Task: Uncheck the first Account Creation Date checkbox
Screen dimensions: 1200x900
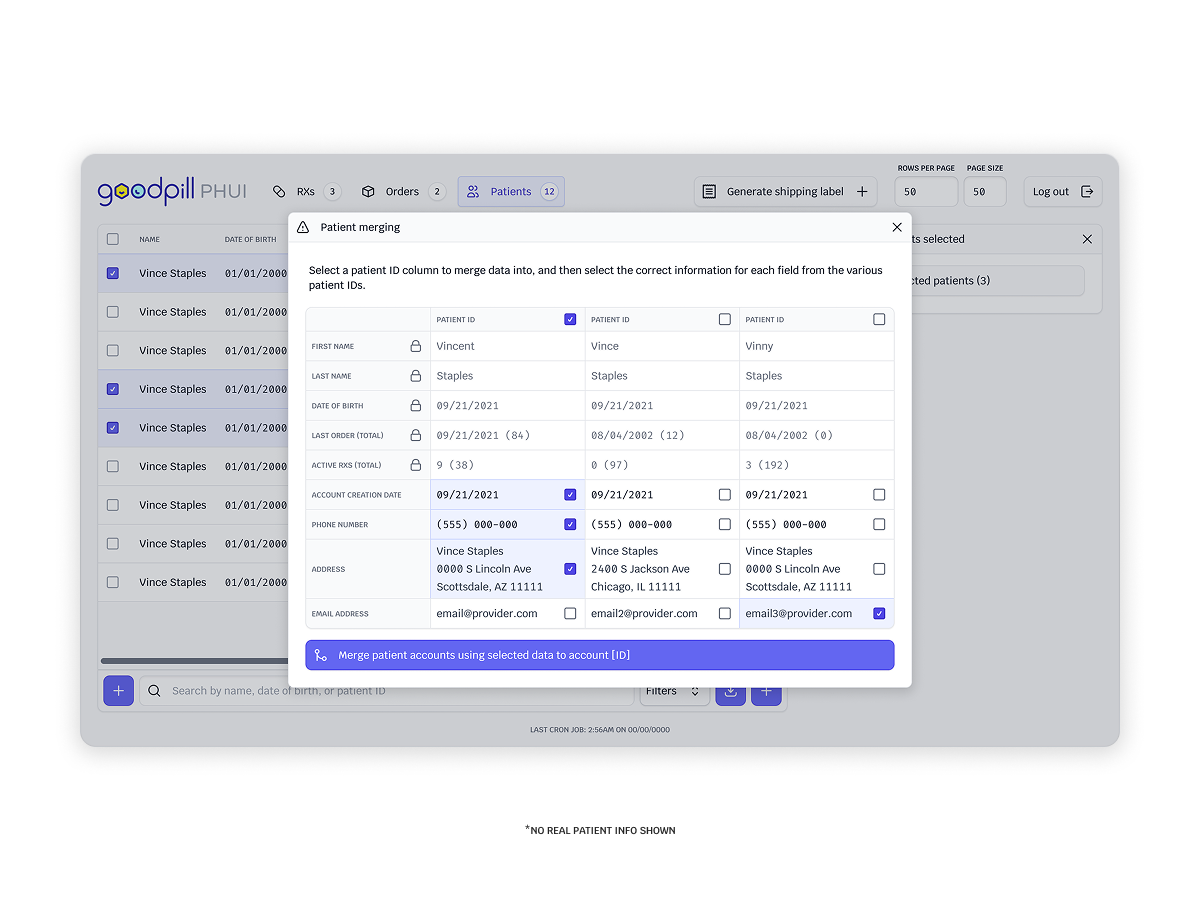Action: pos(570,494)
